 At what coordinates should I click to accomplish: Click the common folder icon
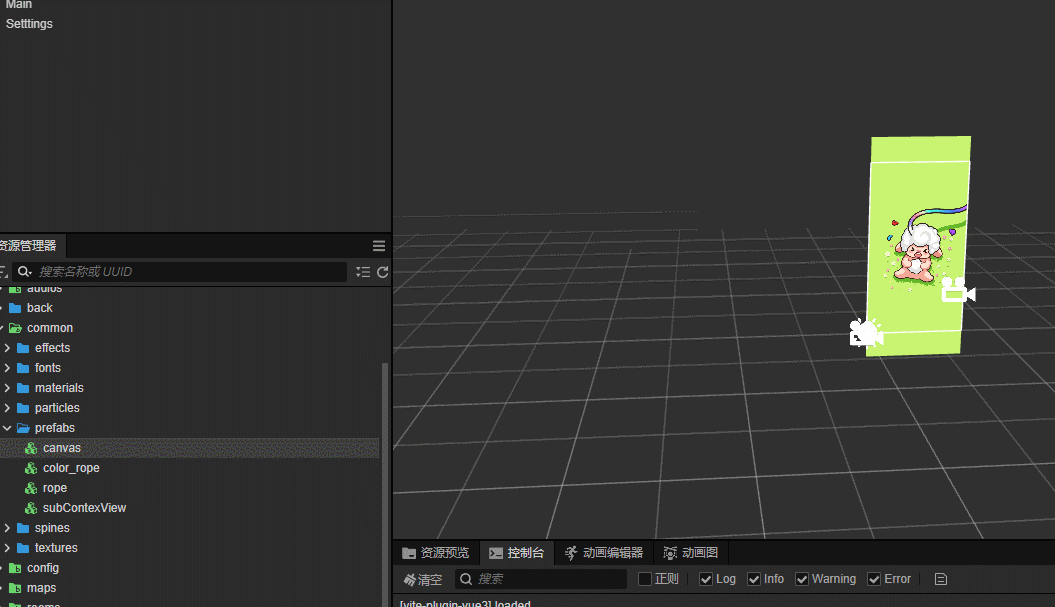15,328
